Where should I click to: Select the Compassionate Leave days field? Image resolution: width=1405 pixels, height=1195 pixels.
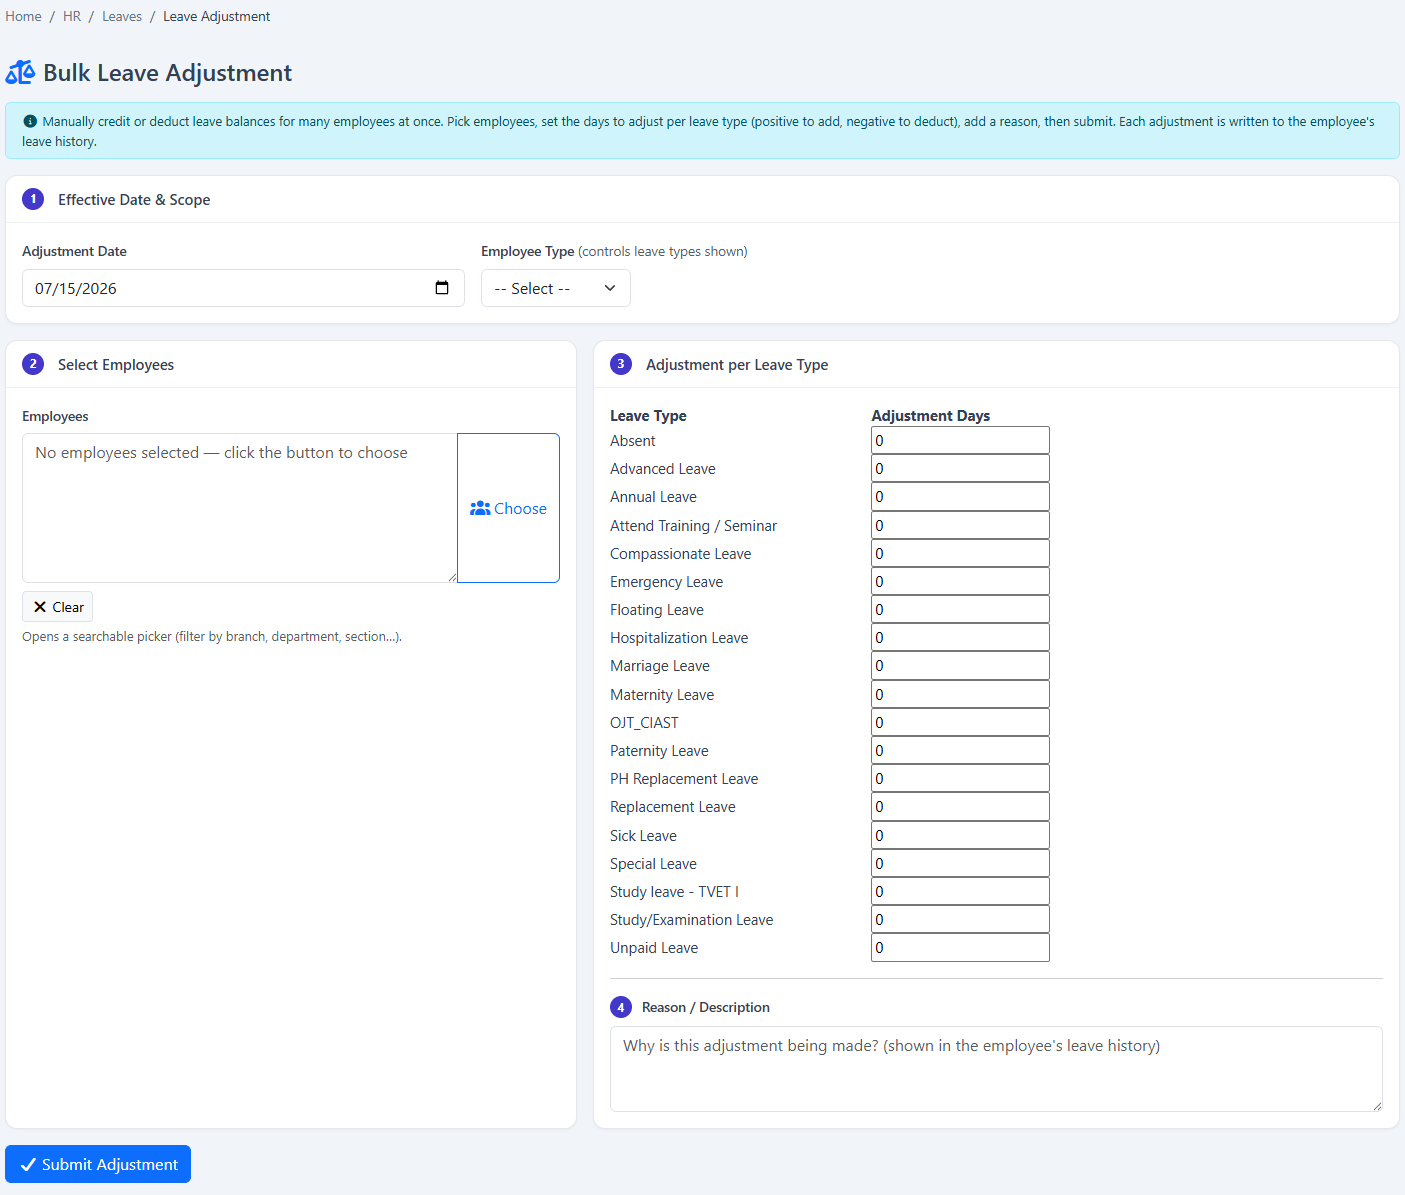(x=960, y=553)
